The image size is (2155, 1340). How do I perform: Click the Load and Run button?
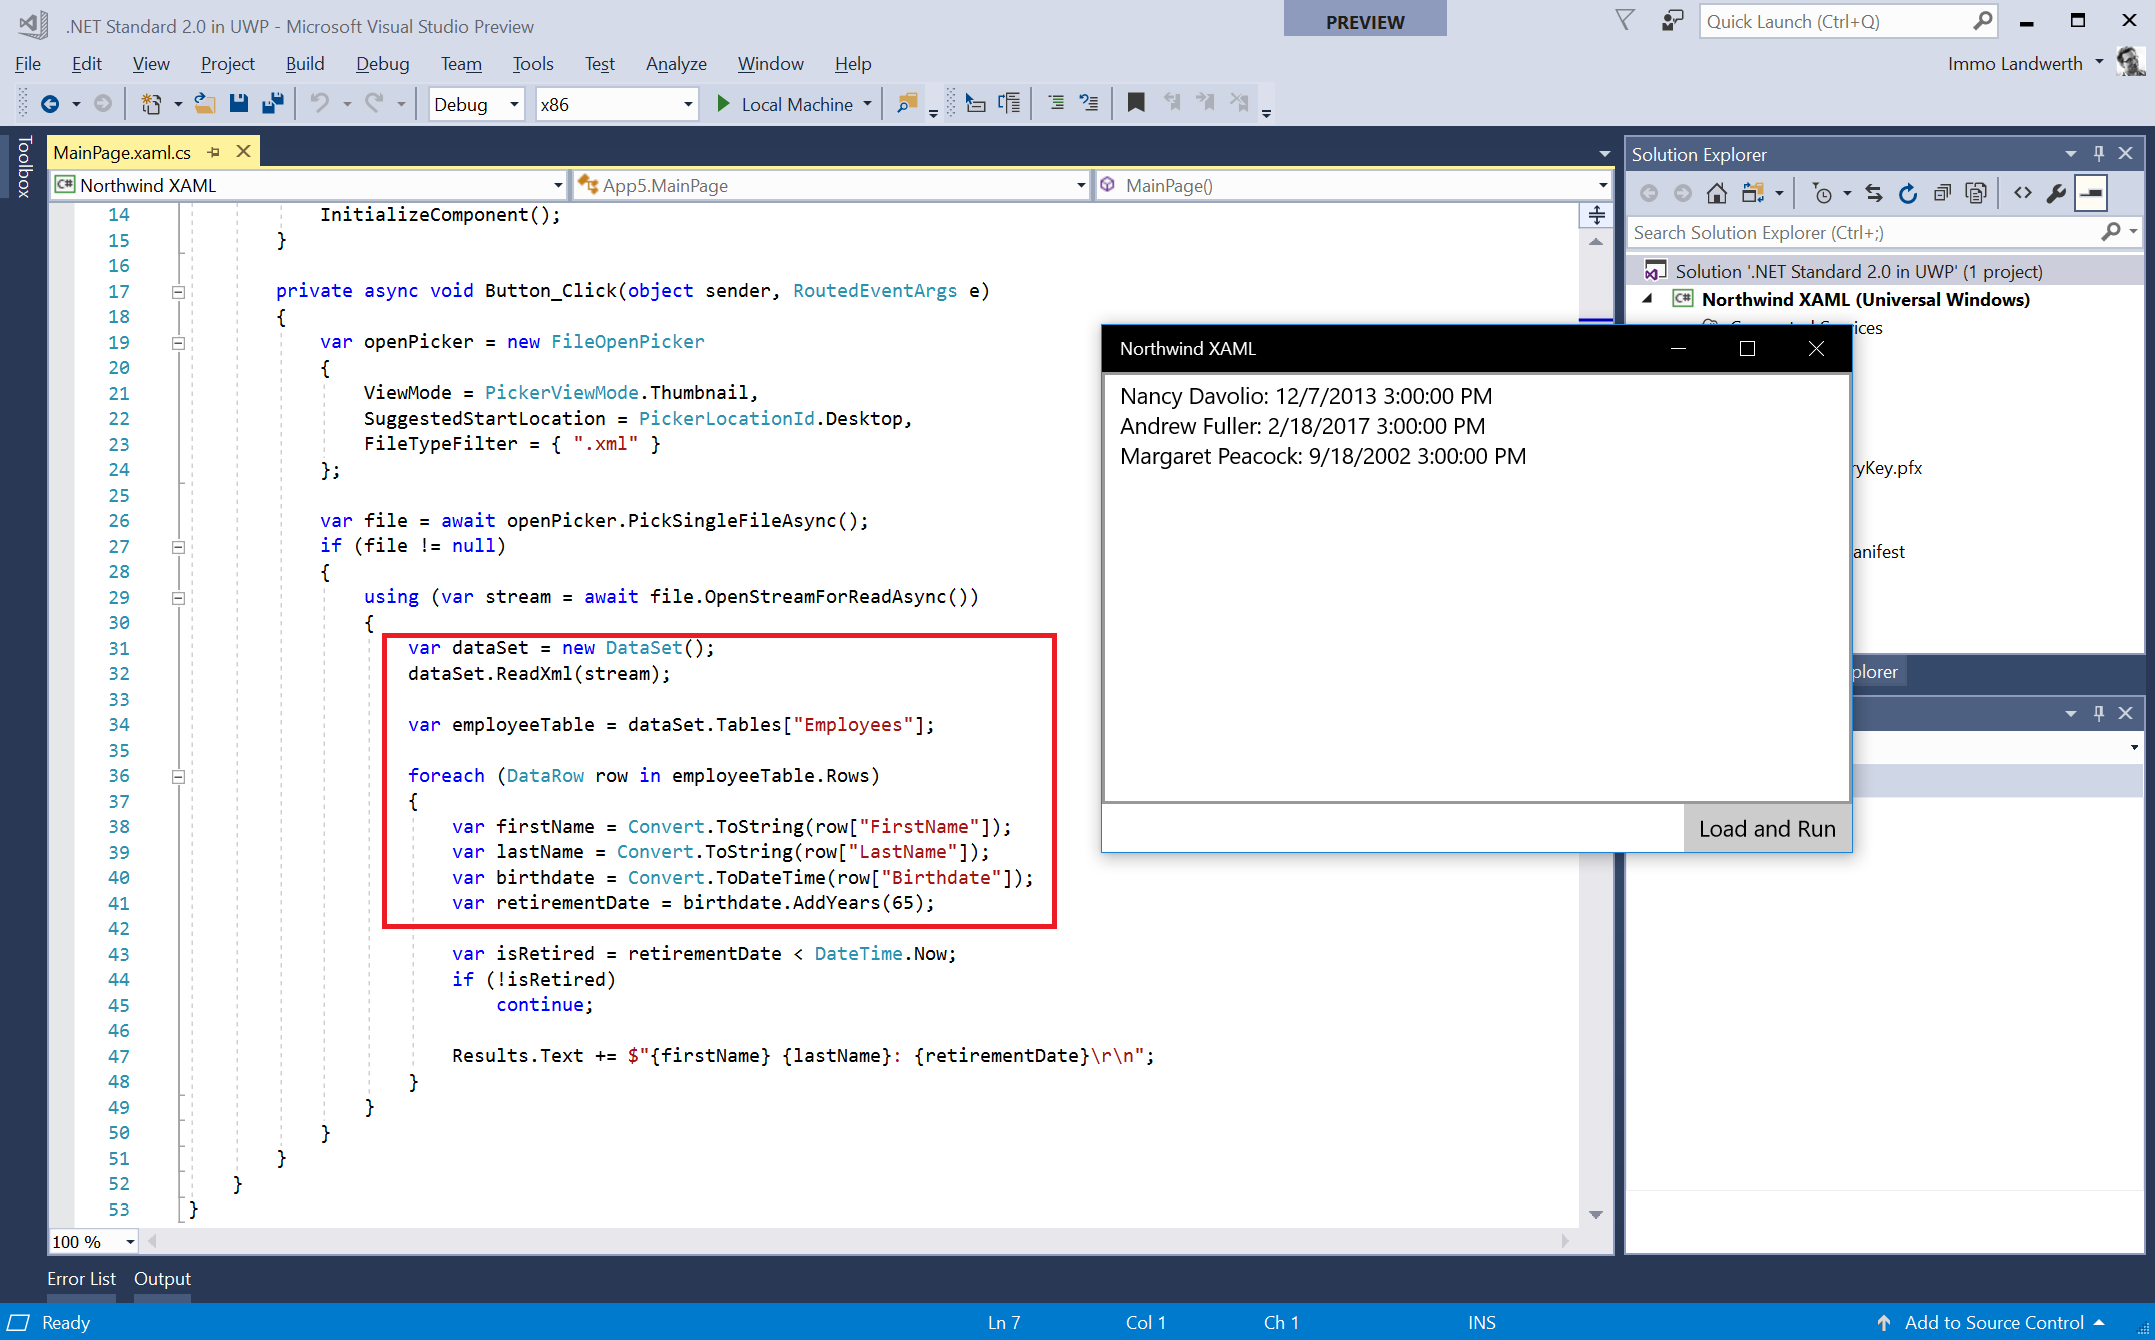click(x=1767, y=829)
